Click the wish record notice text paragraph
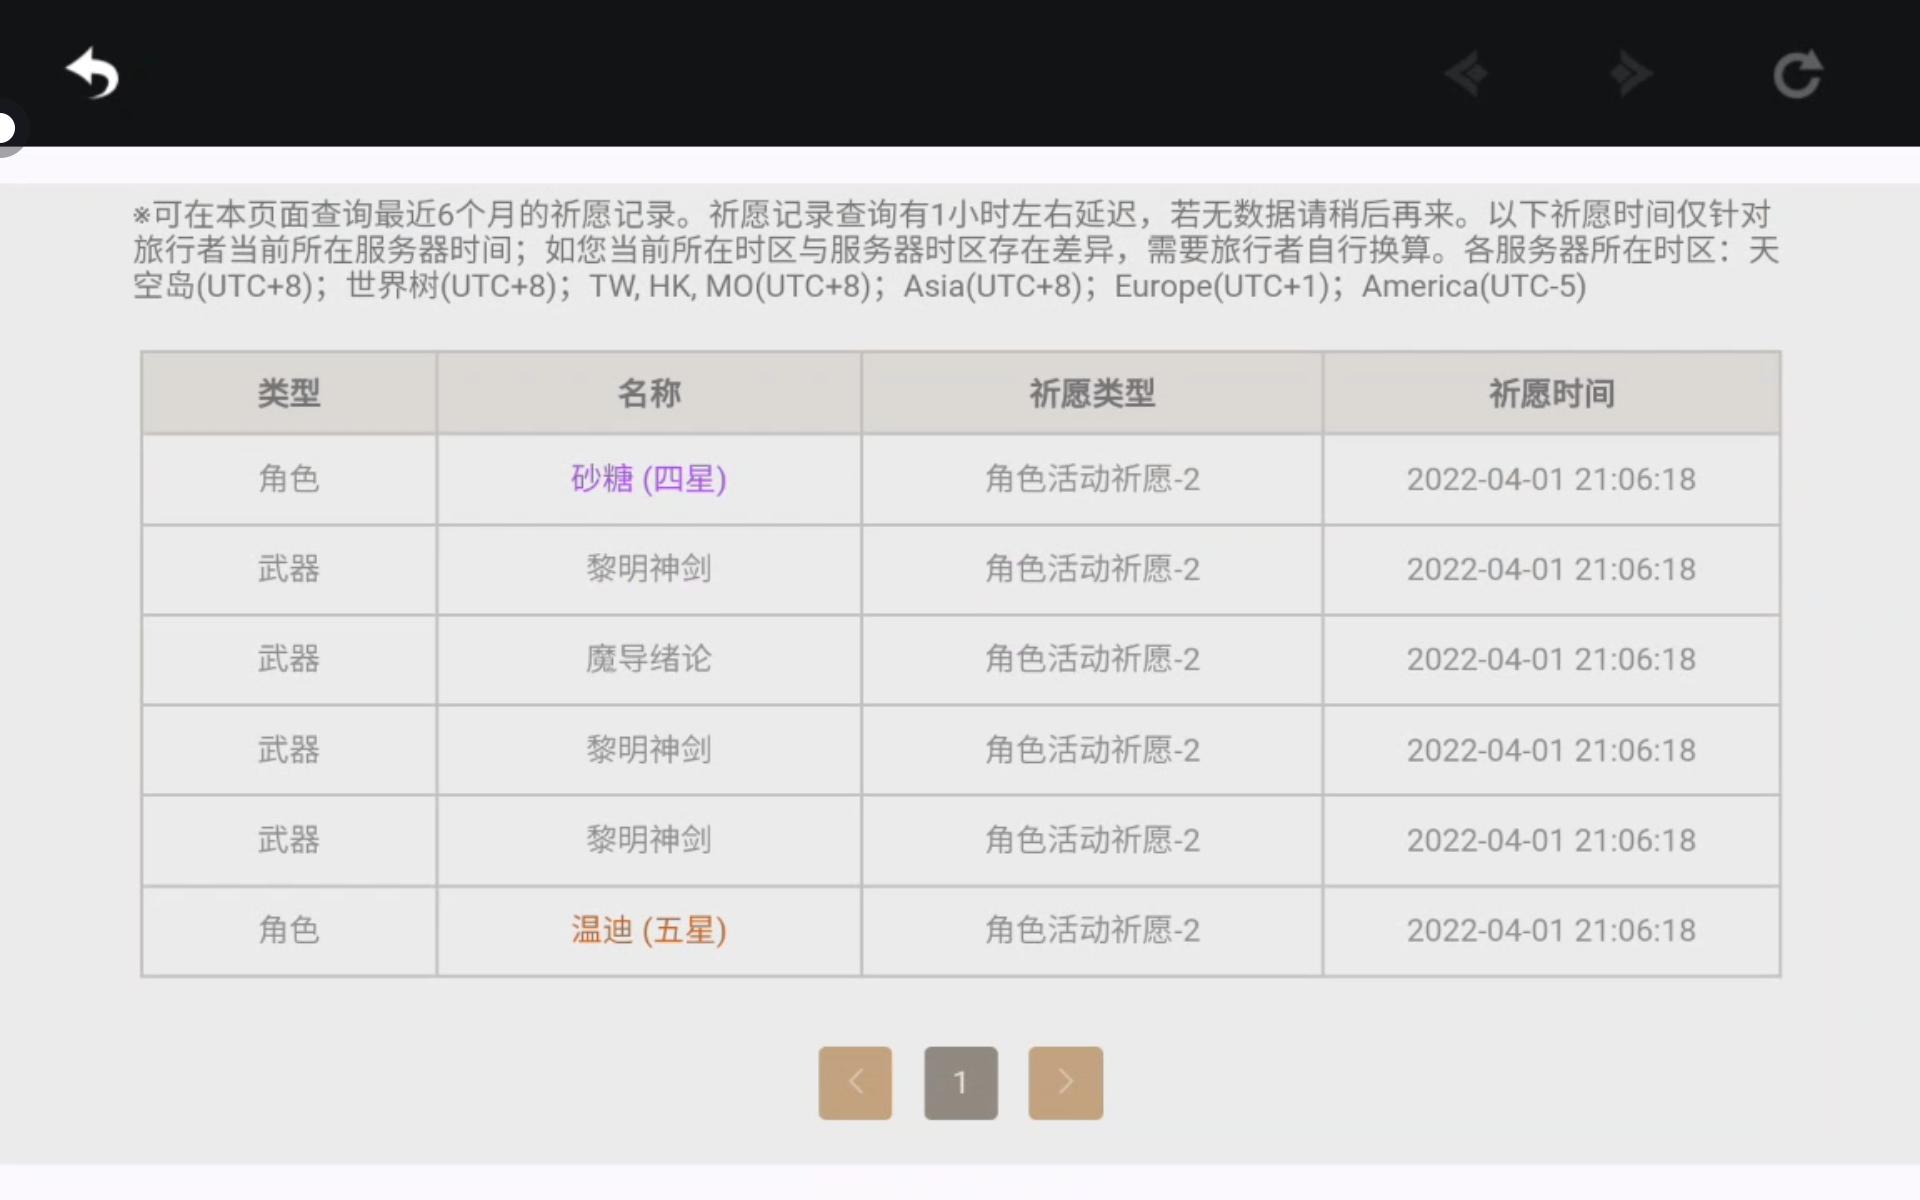The height and width of the screenshot is (1200, 1920). tap(955, 250)
